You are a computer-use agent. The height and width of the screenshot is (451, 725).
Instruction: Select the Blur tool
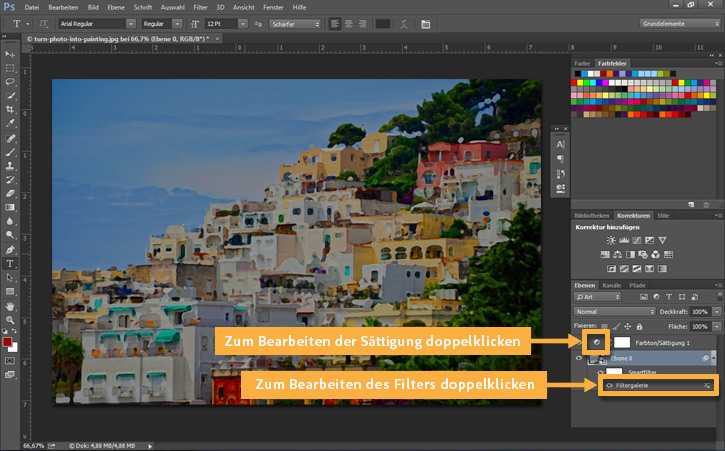tap(10, 222)
